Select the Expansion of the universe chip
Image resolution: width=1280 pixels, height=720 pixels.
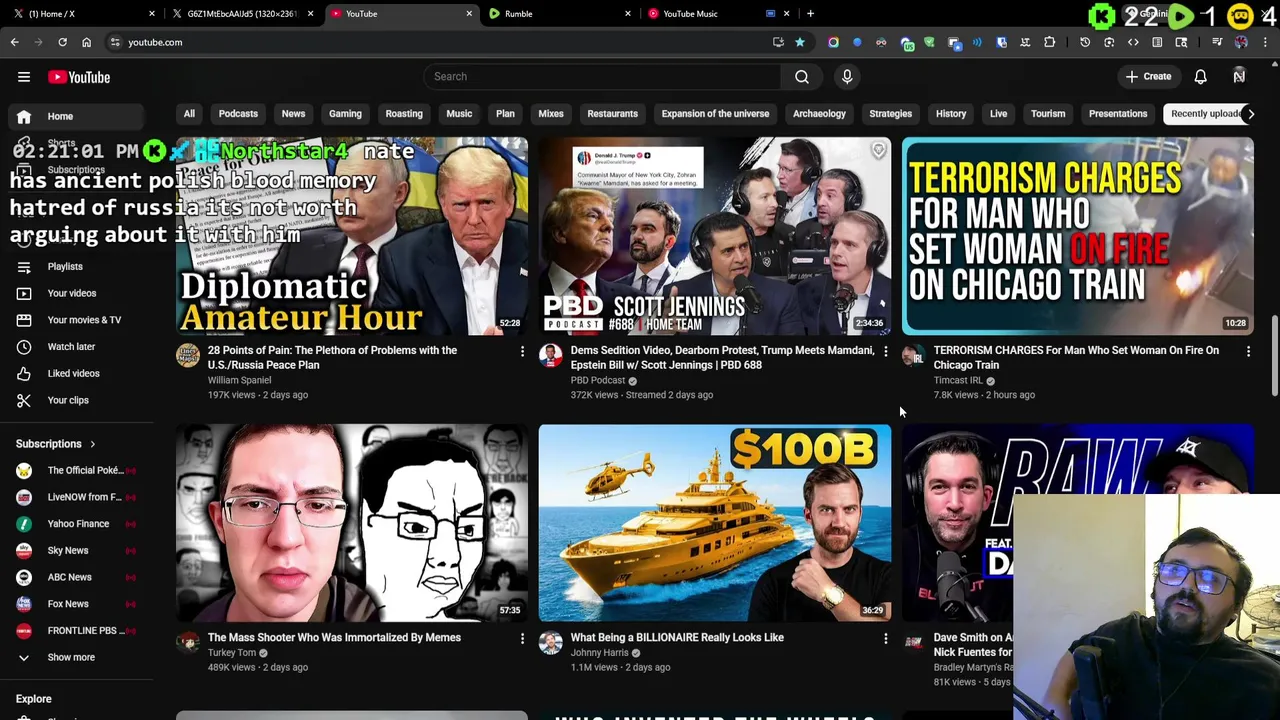pos(715,114)
